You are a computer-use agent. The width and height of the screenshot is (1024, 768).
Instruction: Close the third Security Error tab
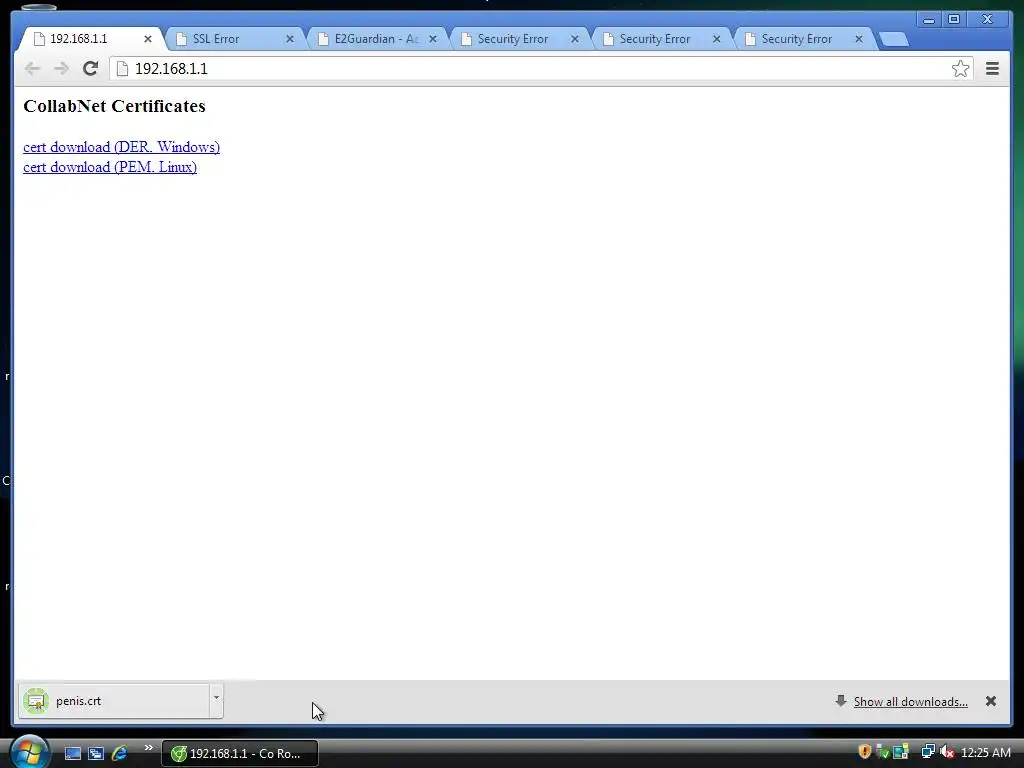pos(859,39)
